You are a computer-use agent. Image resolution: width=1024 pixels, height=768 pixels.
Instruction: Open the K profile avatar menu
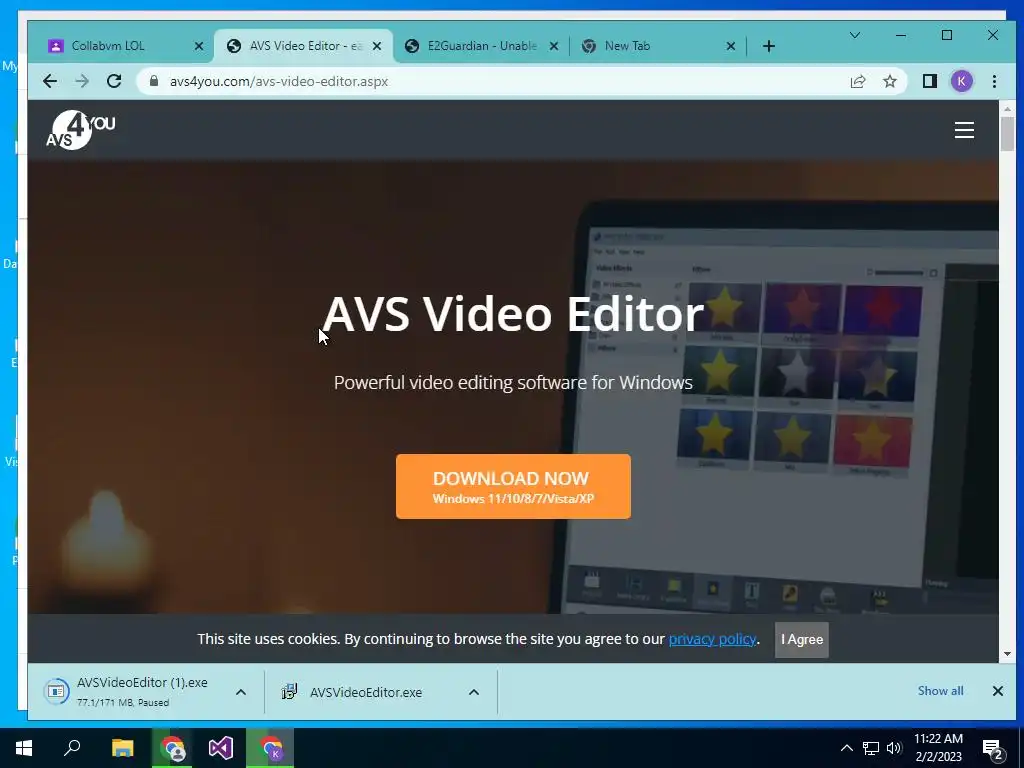tap(961, 81)
